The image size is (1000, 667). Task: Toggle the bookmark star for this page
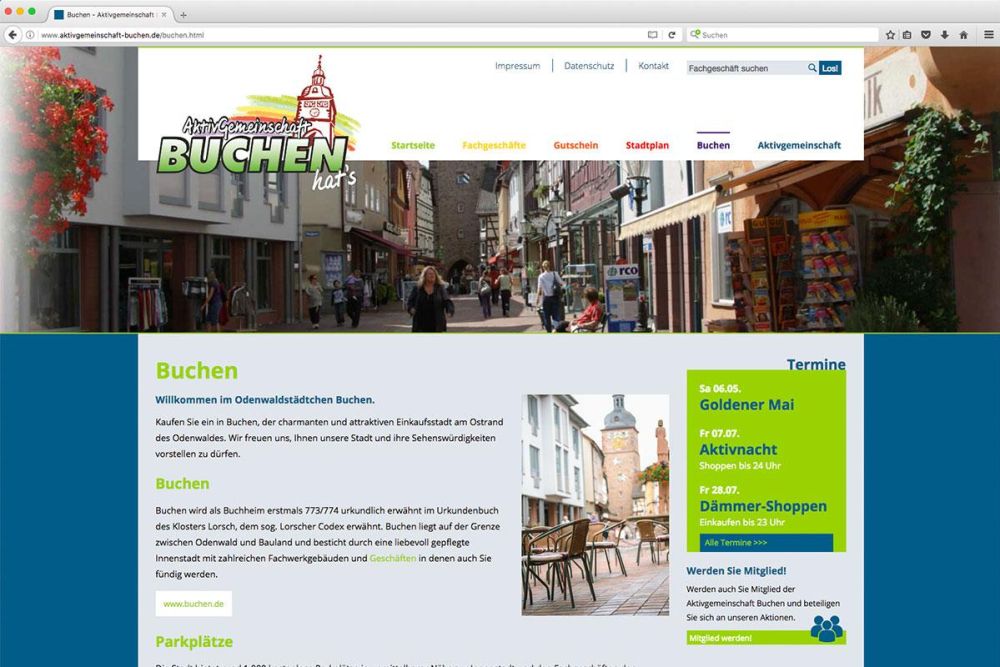pos(889,34)
